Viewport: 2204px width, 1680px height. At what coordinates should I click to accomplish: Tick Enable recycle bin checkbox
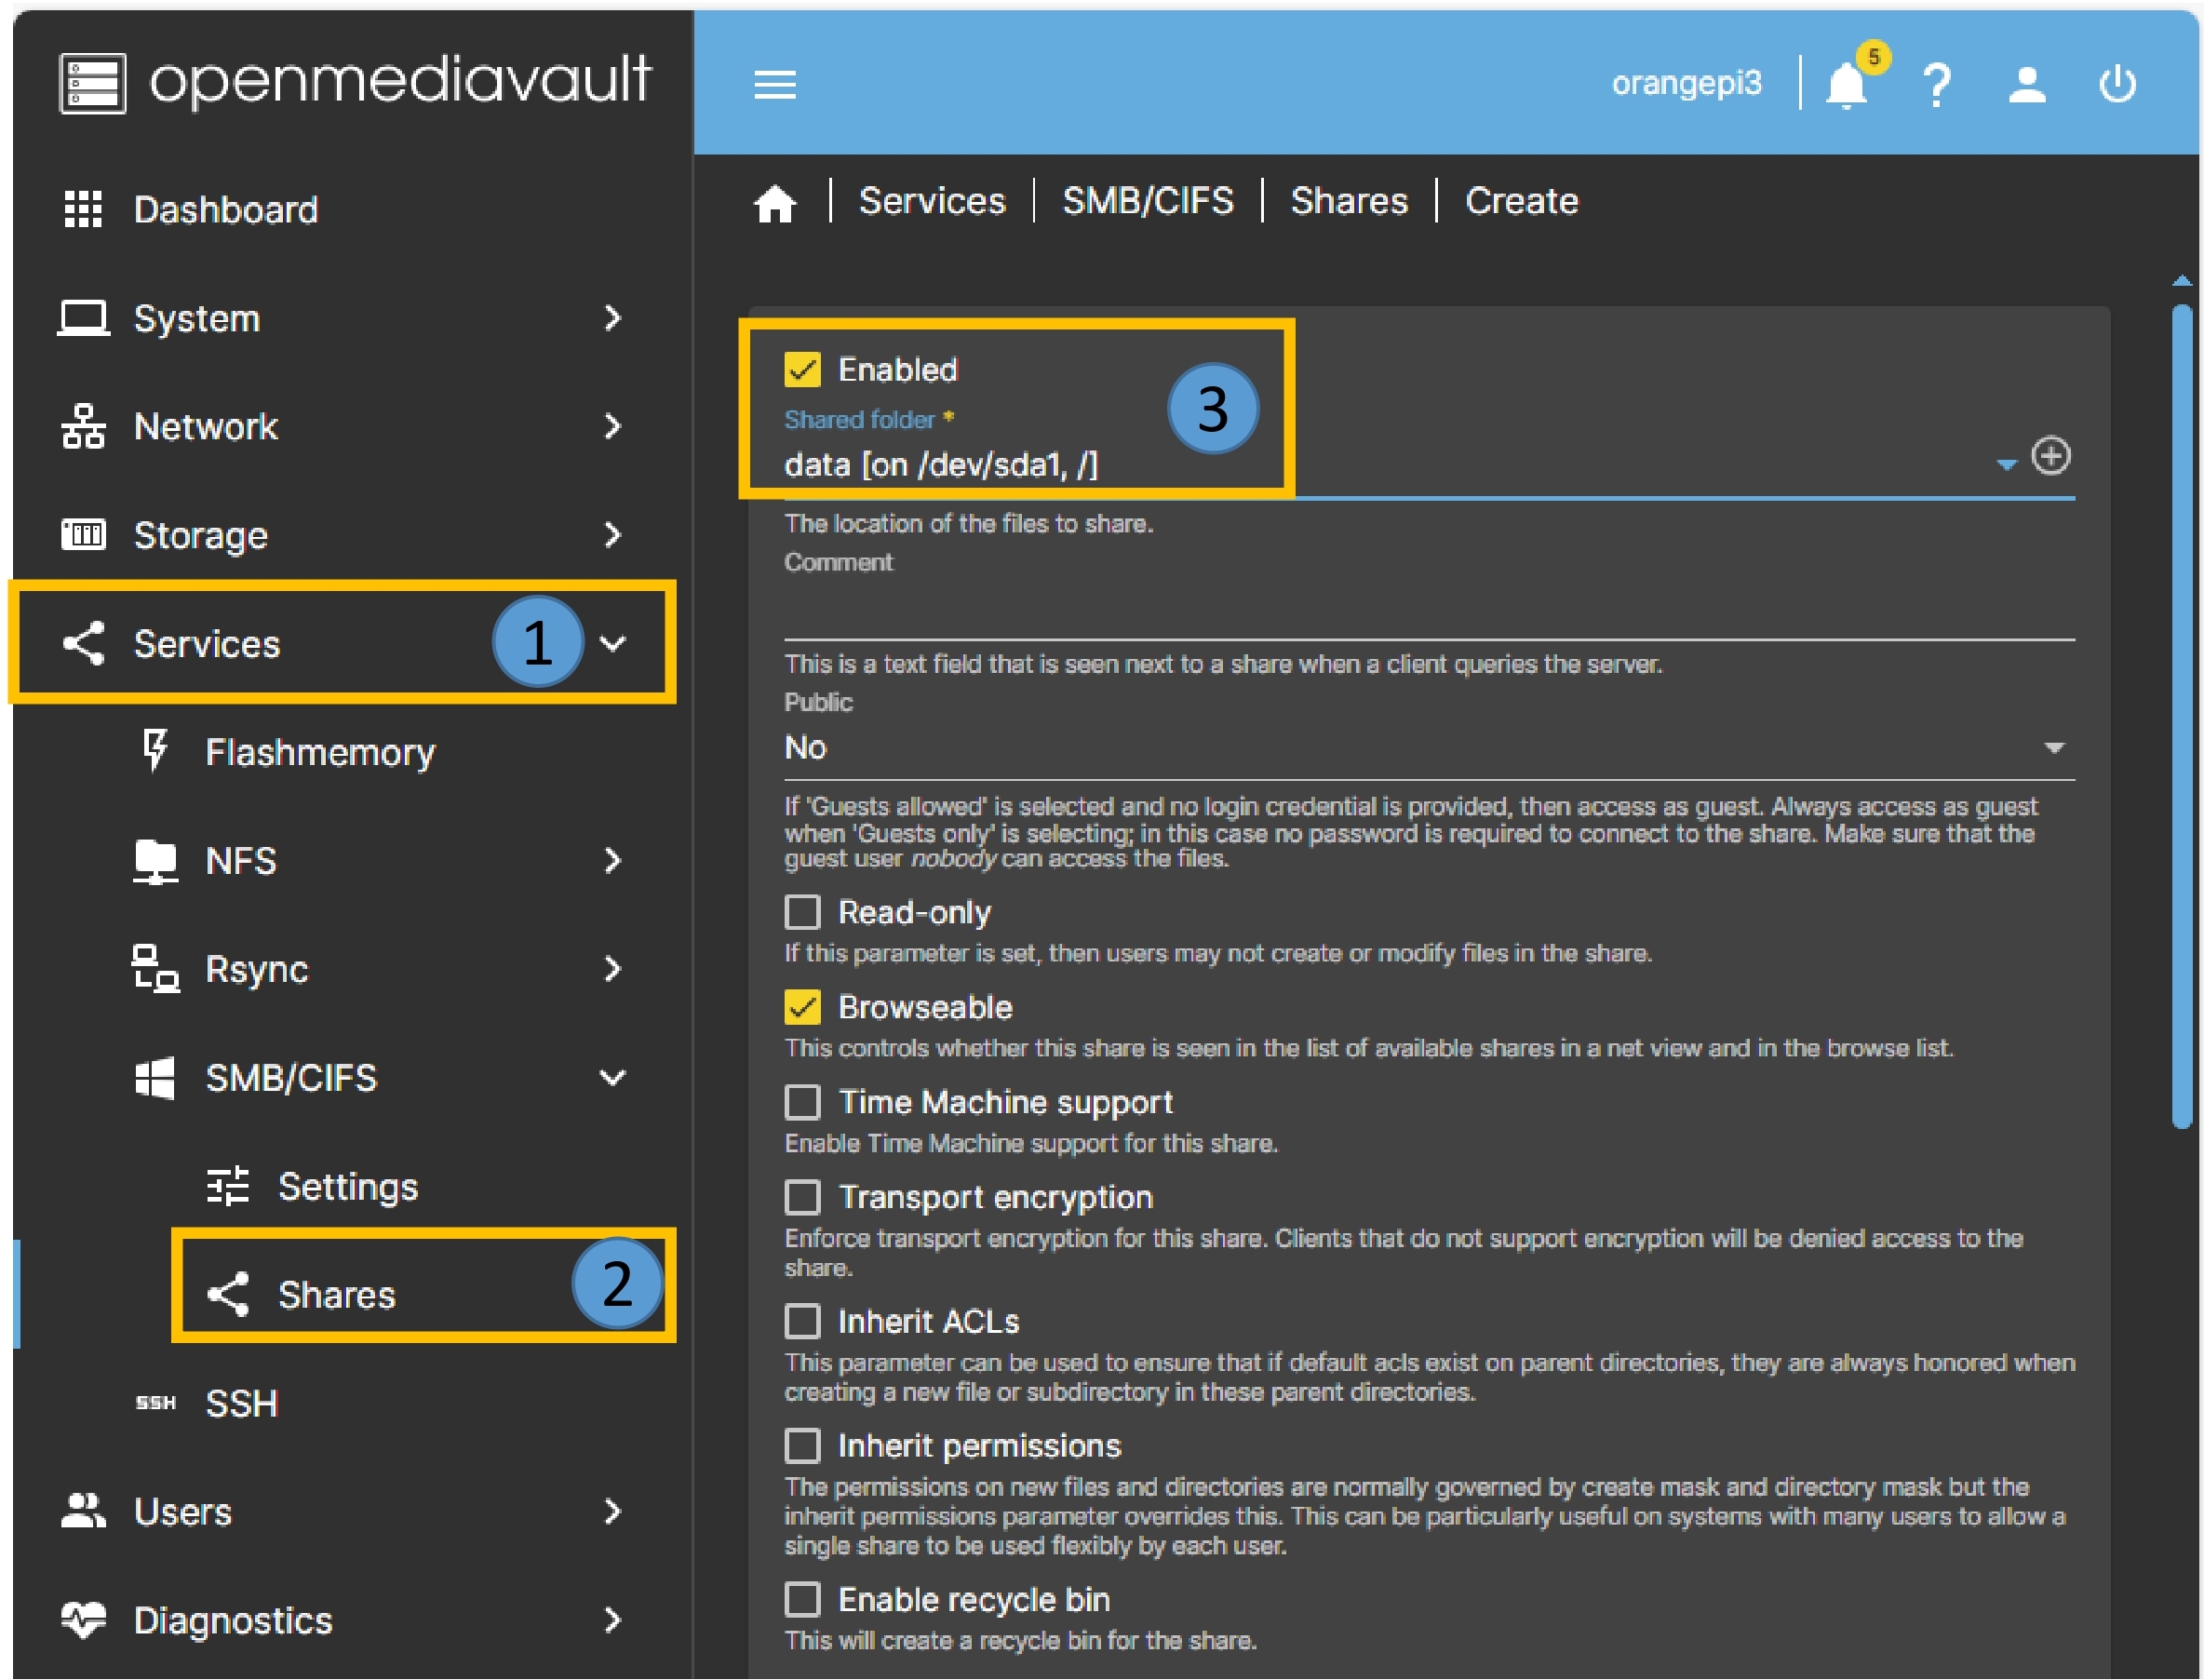[802, 1600]
